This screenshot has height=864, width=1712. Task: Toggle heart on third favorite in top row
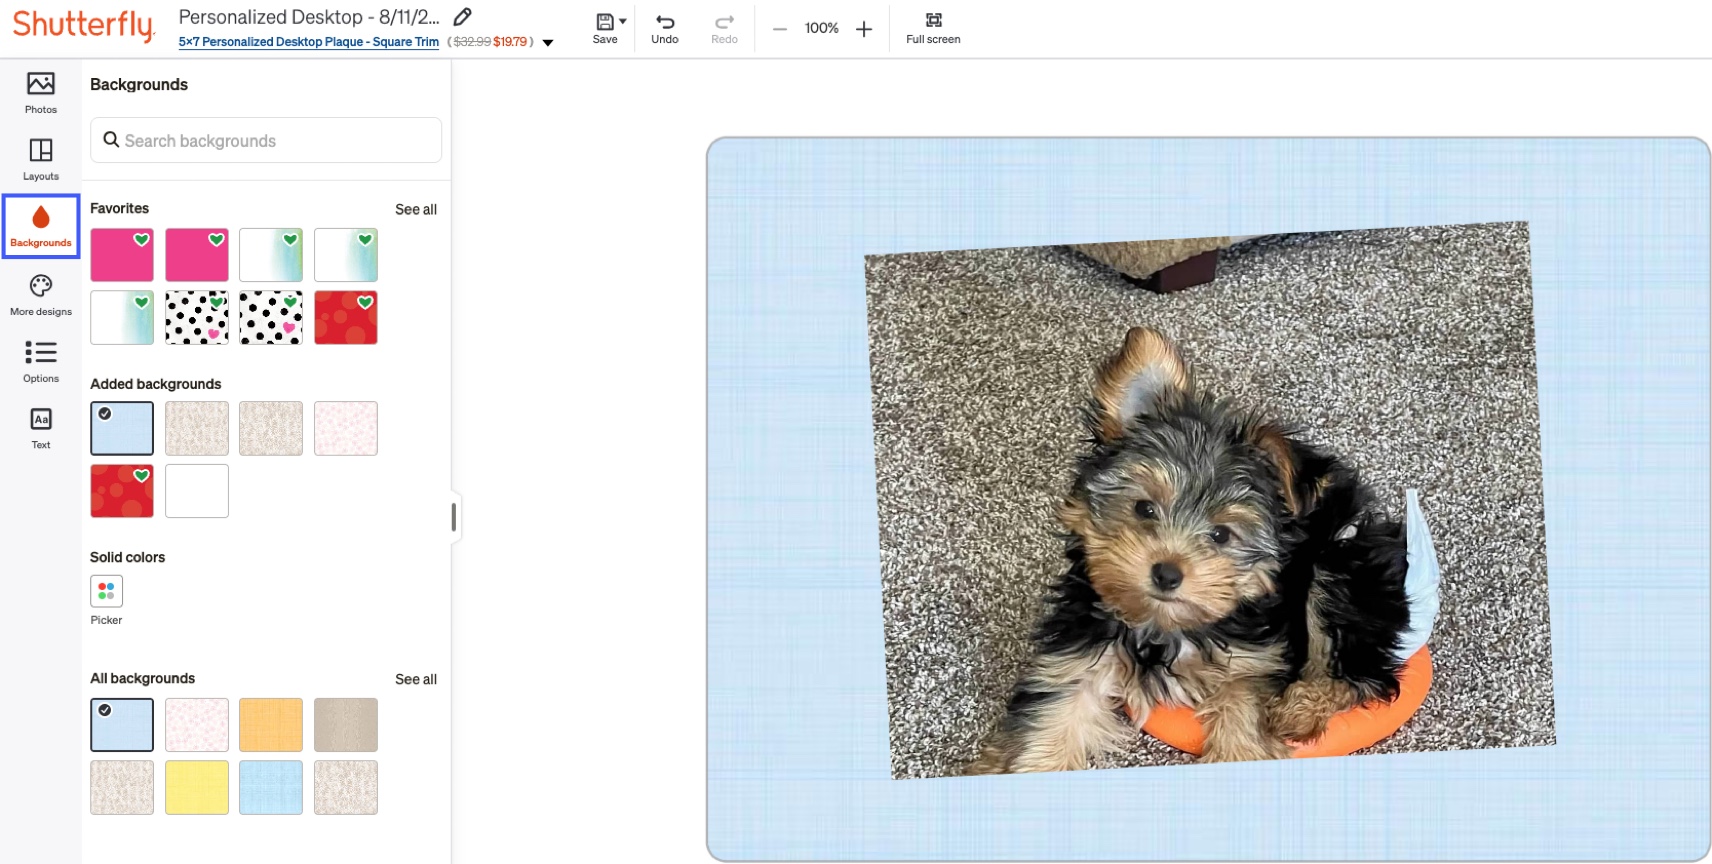coord(290,240)
